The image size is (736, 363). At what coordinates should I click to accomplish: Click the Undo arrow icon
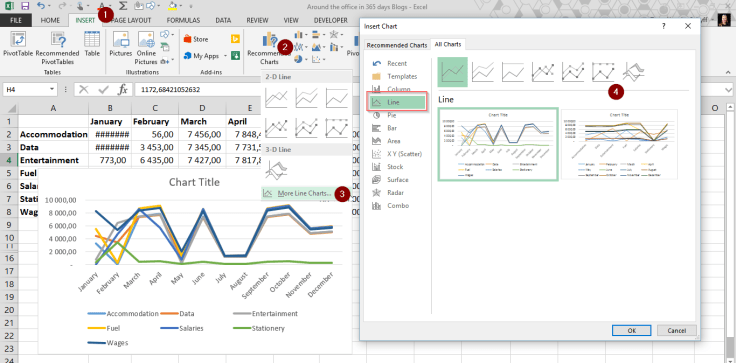pyautogui.click(x=41, y=7)
